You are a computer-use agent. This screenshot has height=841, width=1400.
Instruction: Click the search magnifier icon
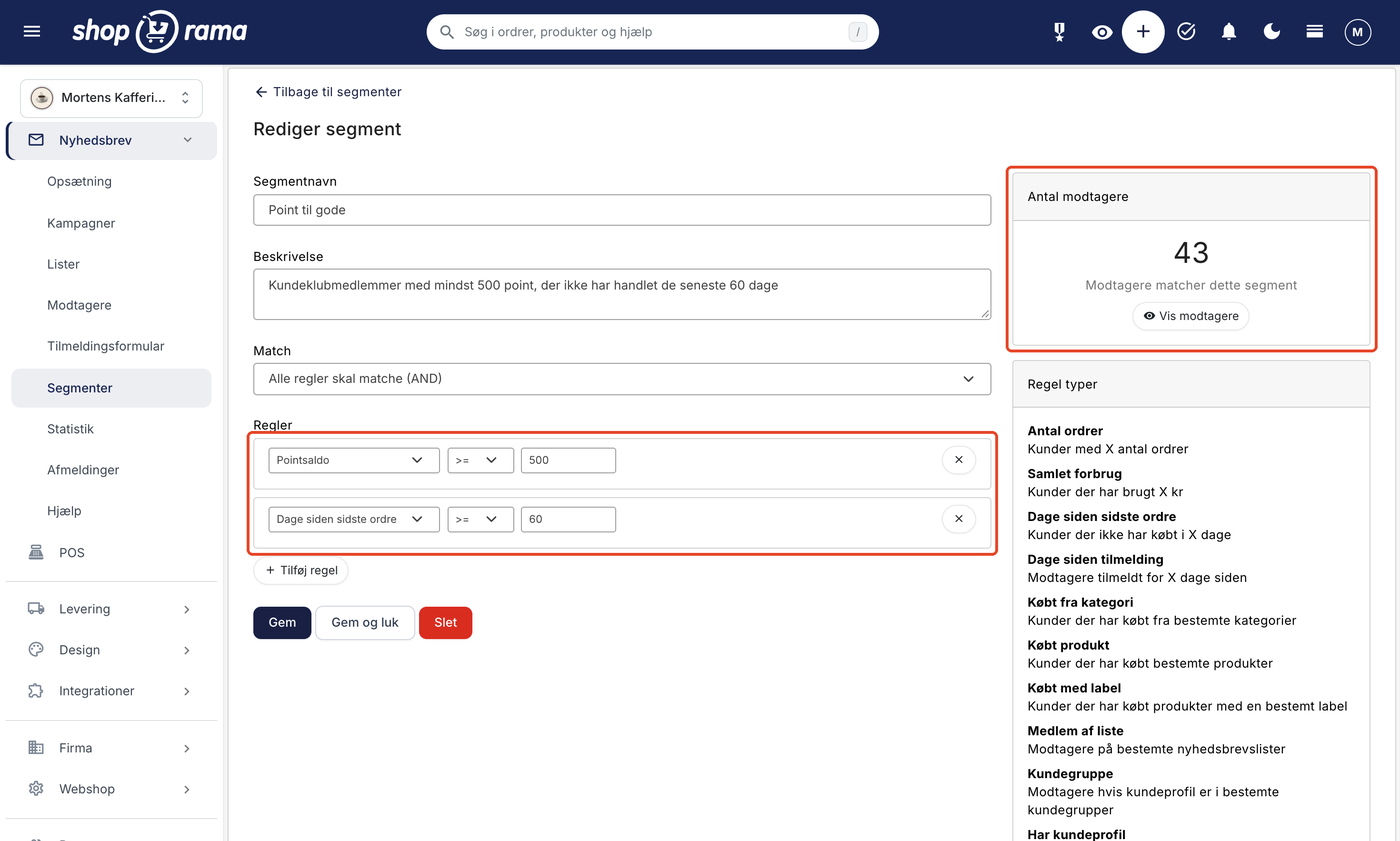(x=447, y=32)
